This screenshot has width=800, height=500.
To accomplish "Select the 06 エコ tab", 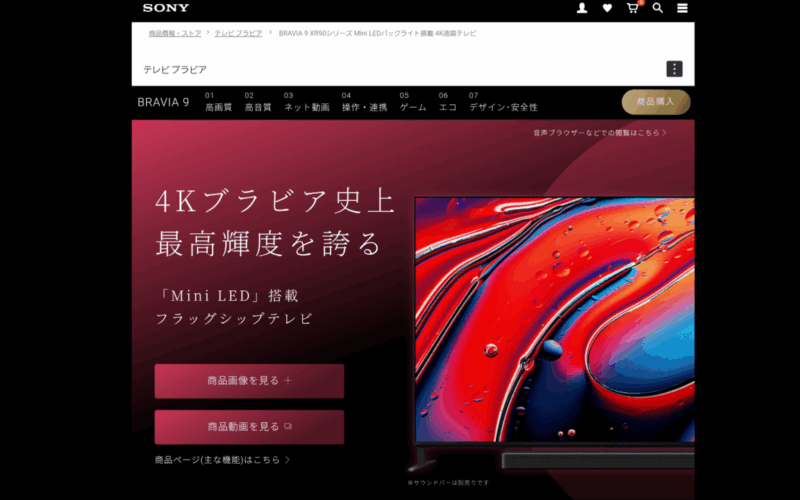I will [447, 102].
